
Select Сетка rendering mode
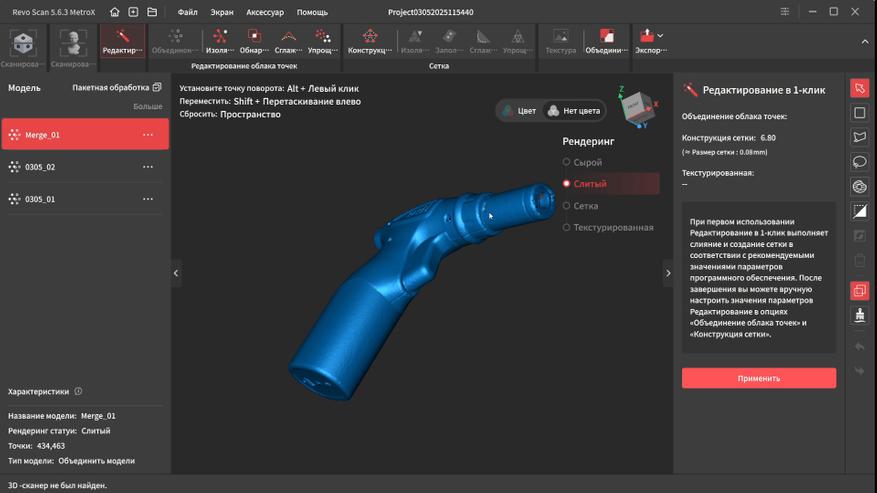(x=581, y=206)
